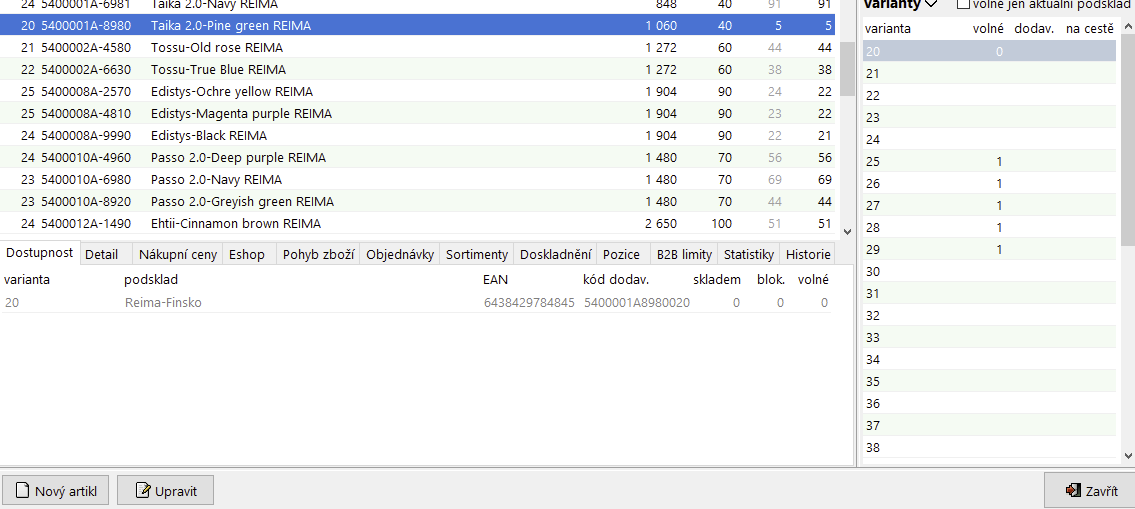
Task: Click the skladem column header
Action: (x=717, y=279)
